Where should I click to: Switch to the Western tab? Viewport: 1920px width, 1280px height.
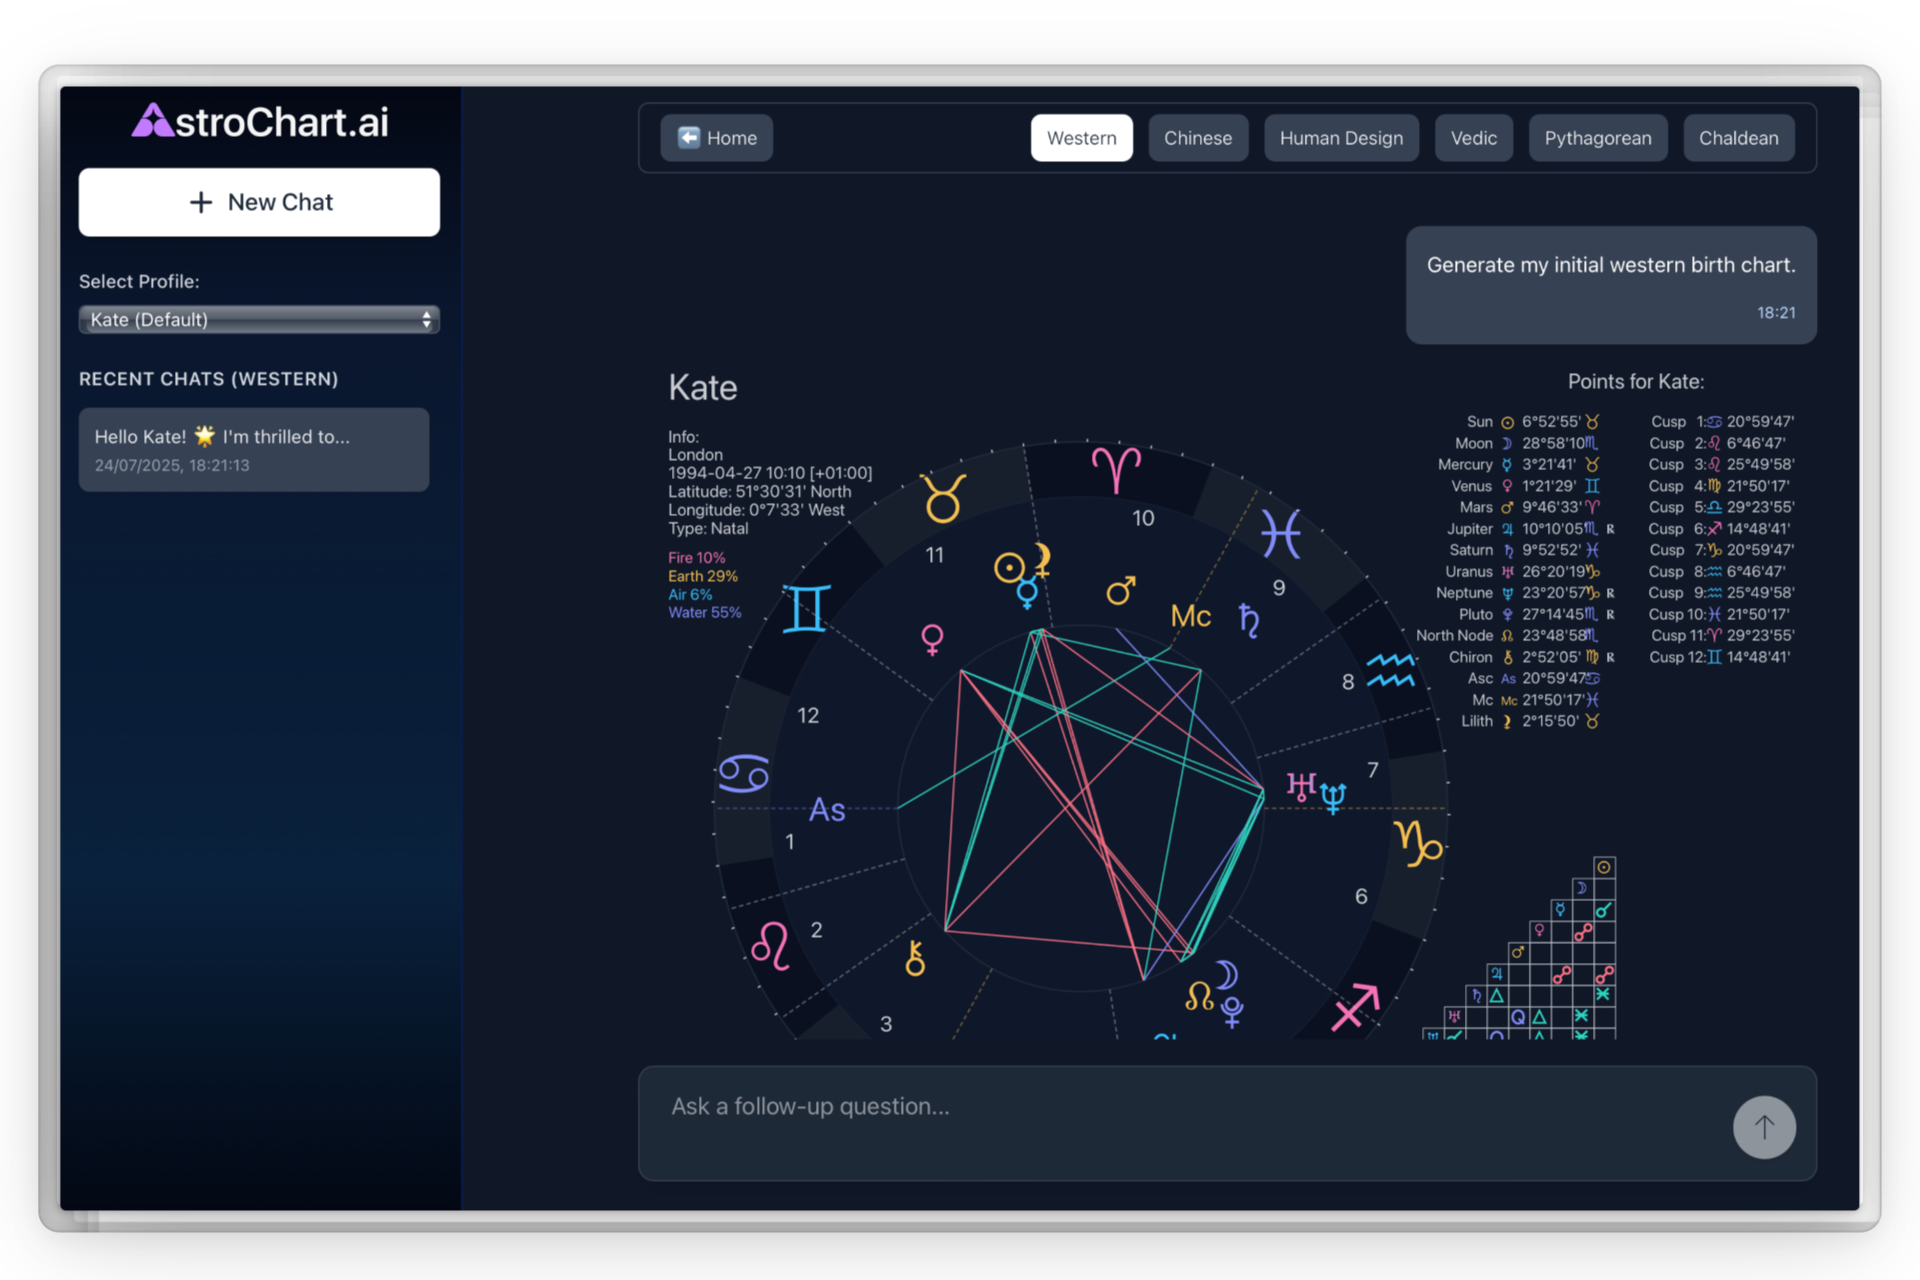click(x=1081, y=138)
